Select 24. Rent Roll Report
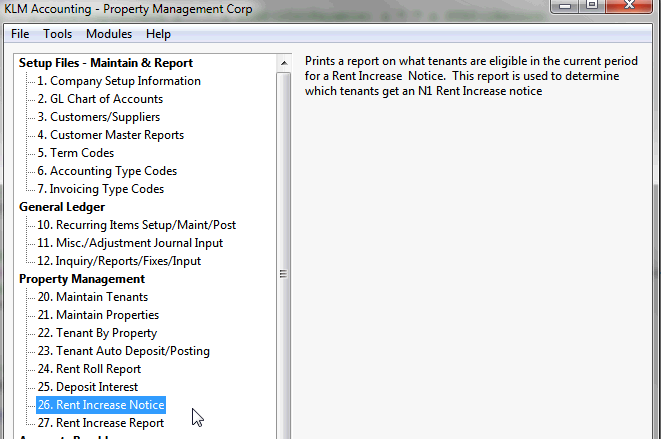661x439 pixels. [x=89, y=369]
